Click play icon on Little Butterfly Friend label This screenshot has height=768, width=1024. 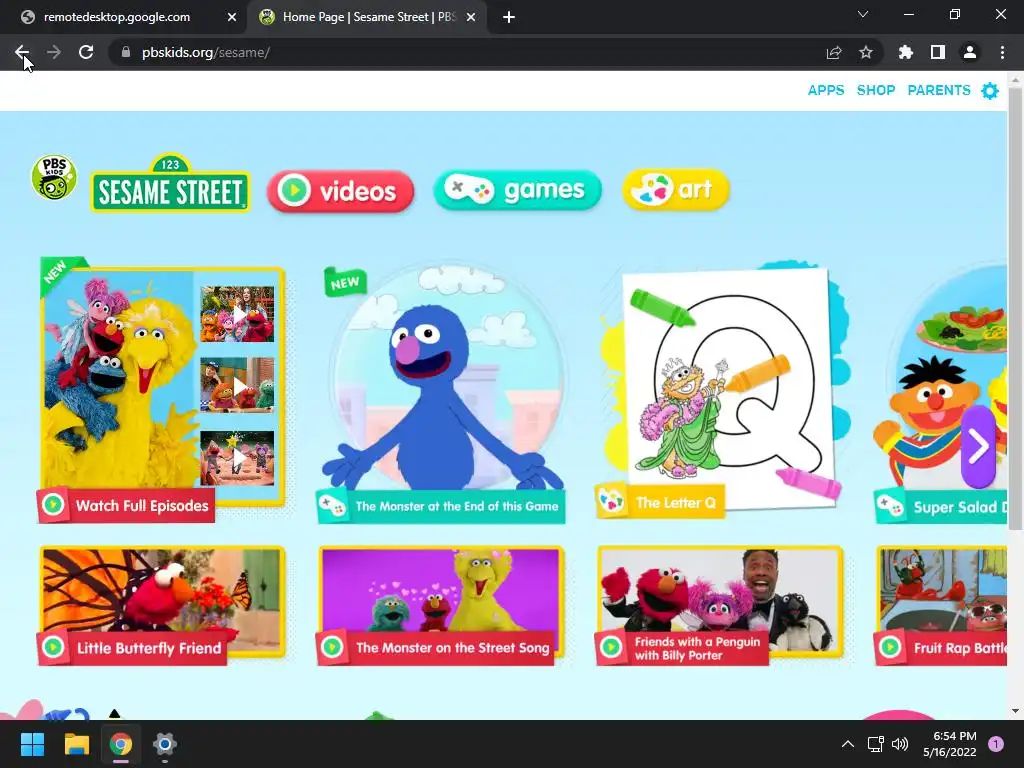53,647
